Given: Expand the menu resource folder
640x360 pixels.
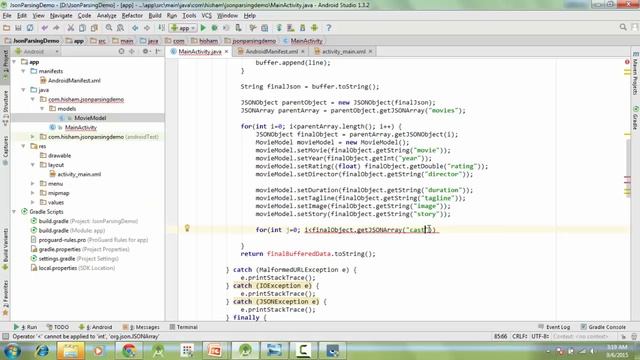Looking at the screenshot, I should pyautogui.click(x=33, y=184).
